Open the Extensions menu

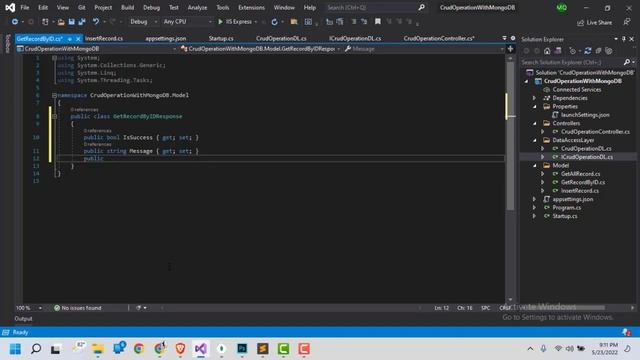pyautogui.click(x=251, y=7)
